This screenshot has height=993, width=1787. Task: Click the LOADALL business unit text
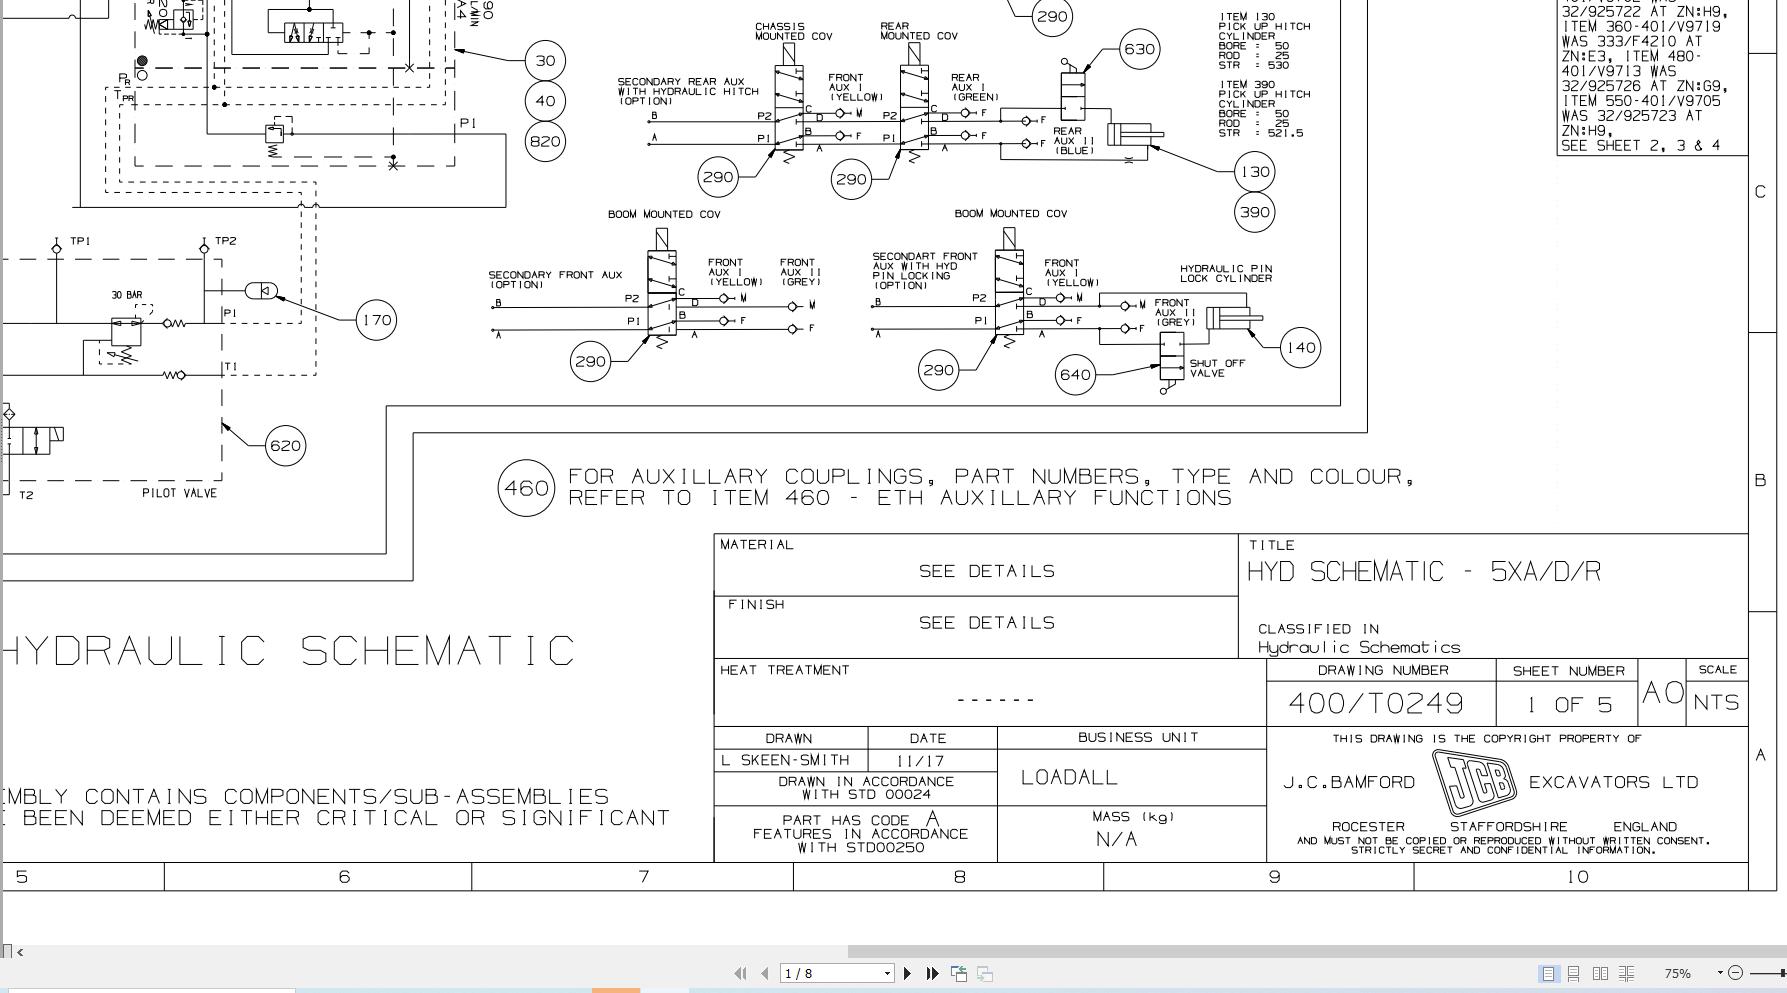tap(1069, 778)
